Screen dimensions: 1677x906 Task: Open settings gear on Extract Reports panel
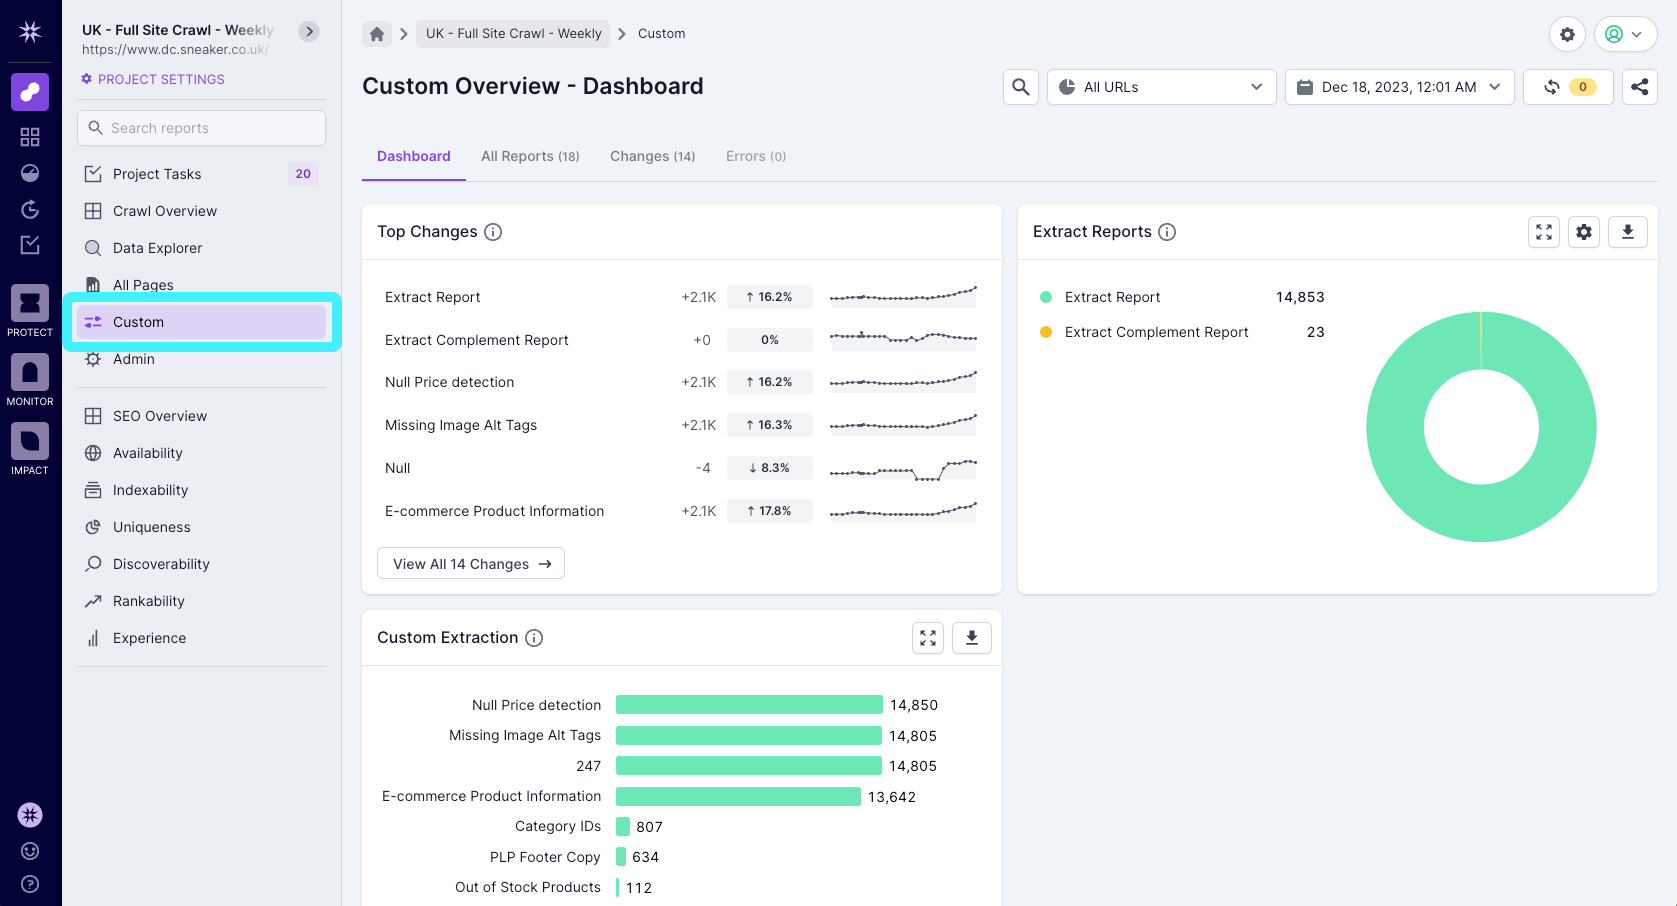point(1584,231)
